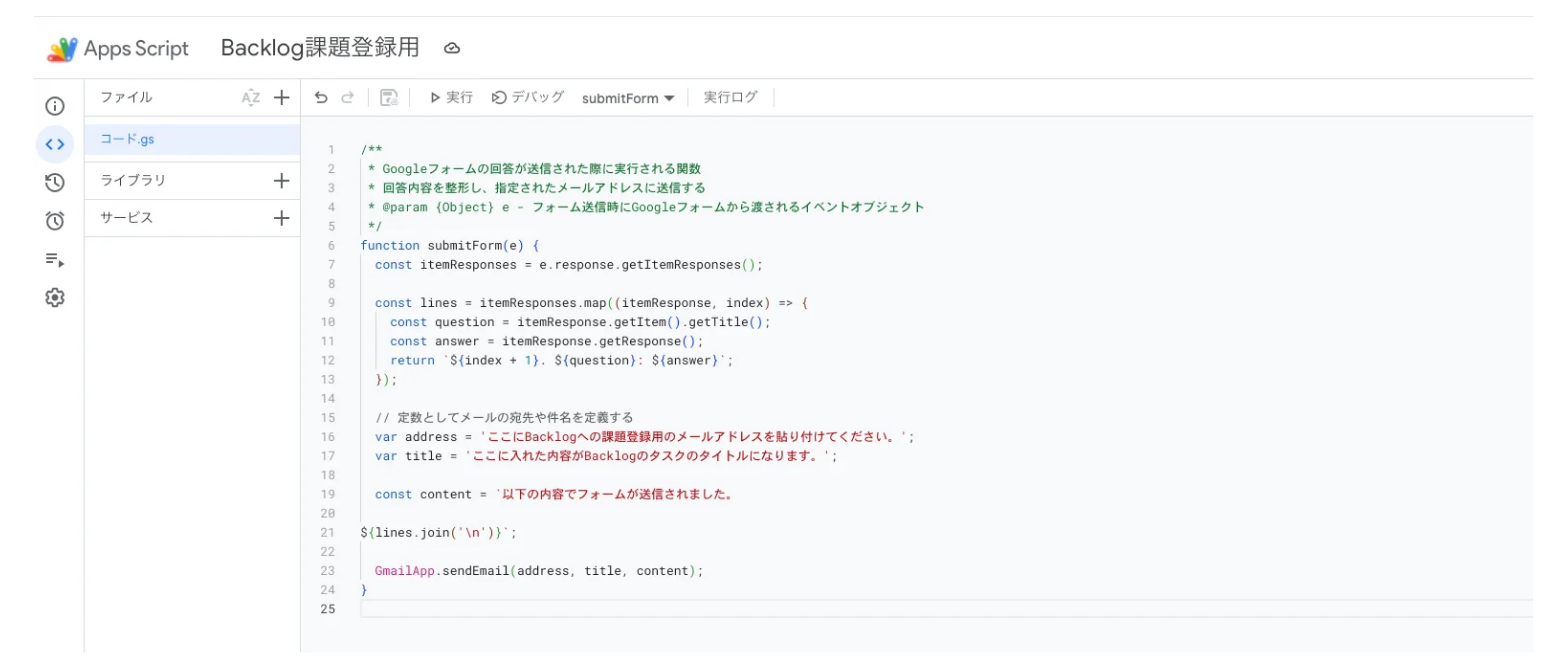Click the const lines map line
Image resolution: width=1567 pixels, height=666 pixels.
[x=591, y=303]
